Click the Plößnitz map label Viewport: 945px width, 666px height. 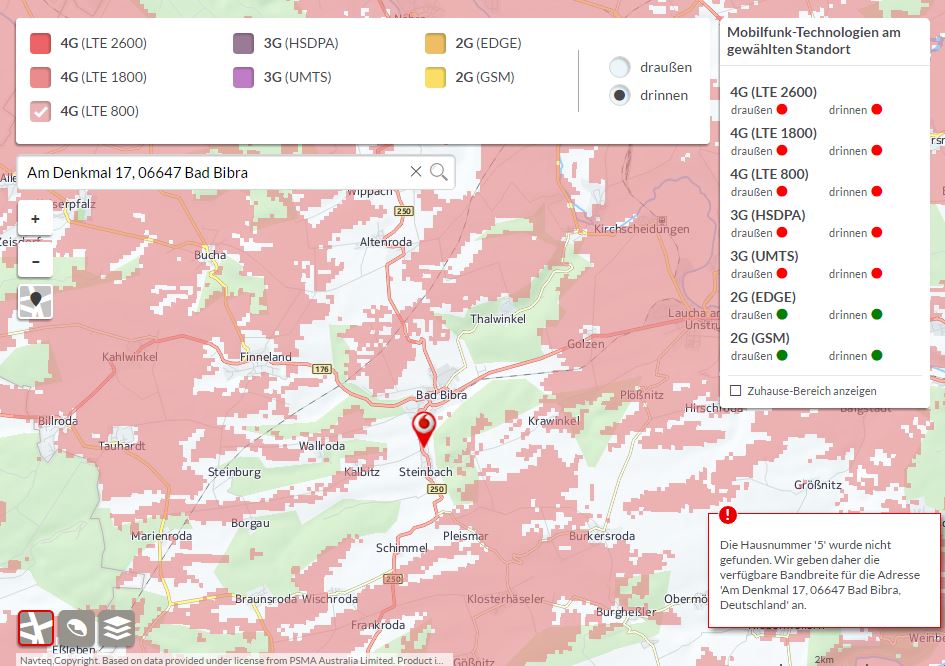pyautogui.click(x=642, y=395)
